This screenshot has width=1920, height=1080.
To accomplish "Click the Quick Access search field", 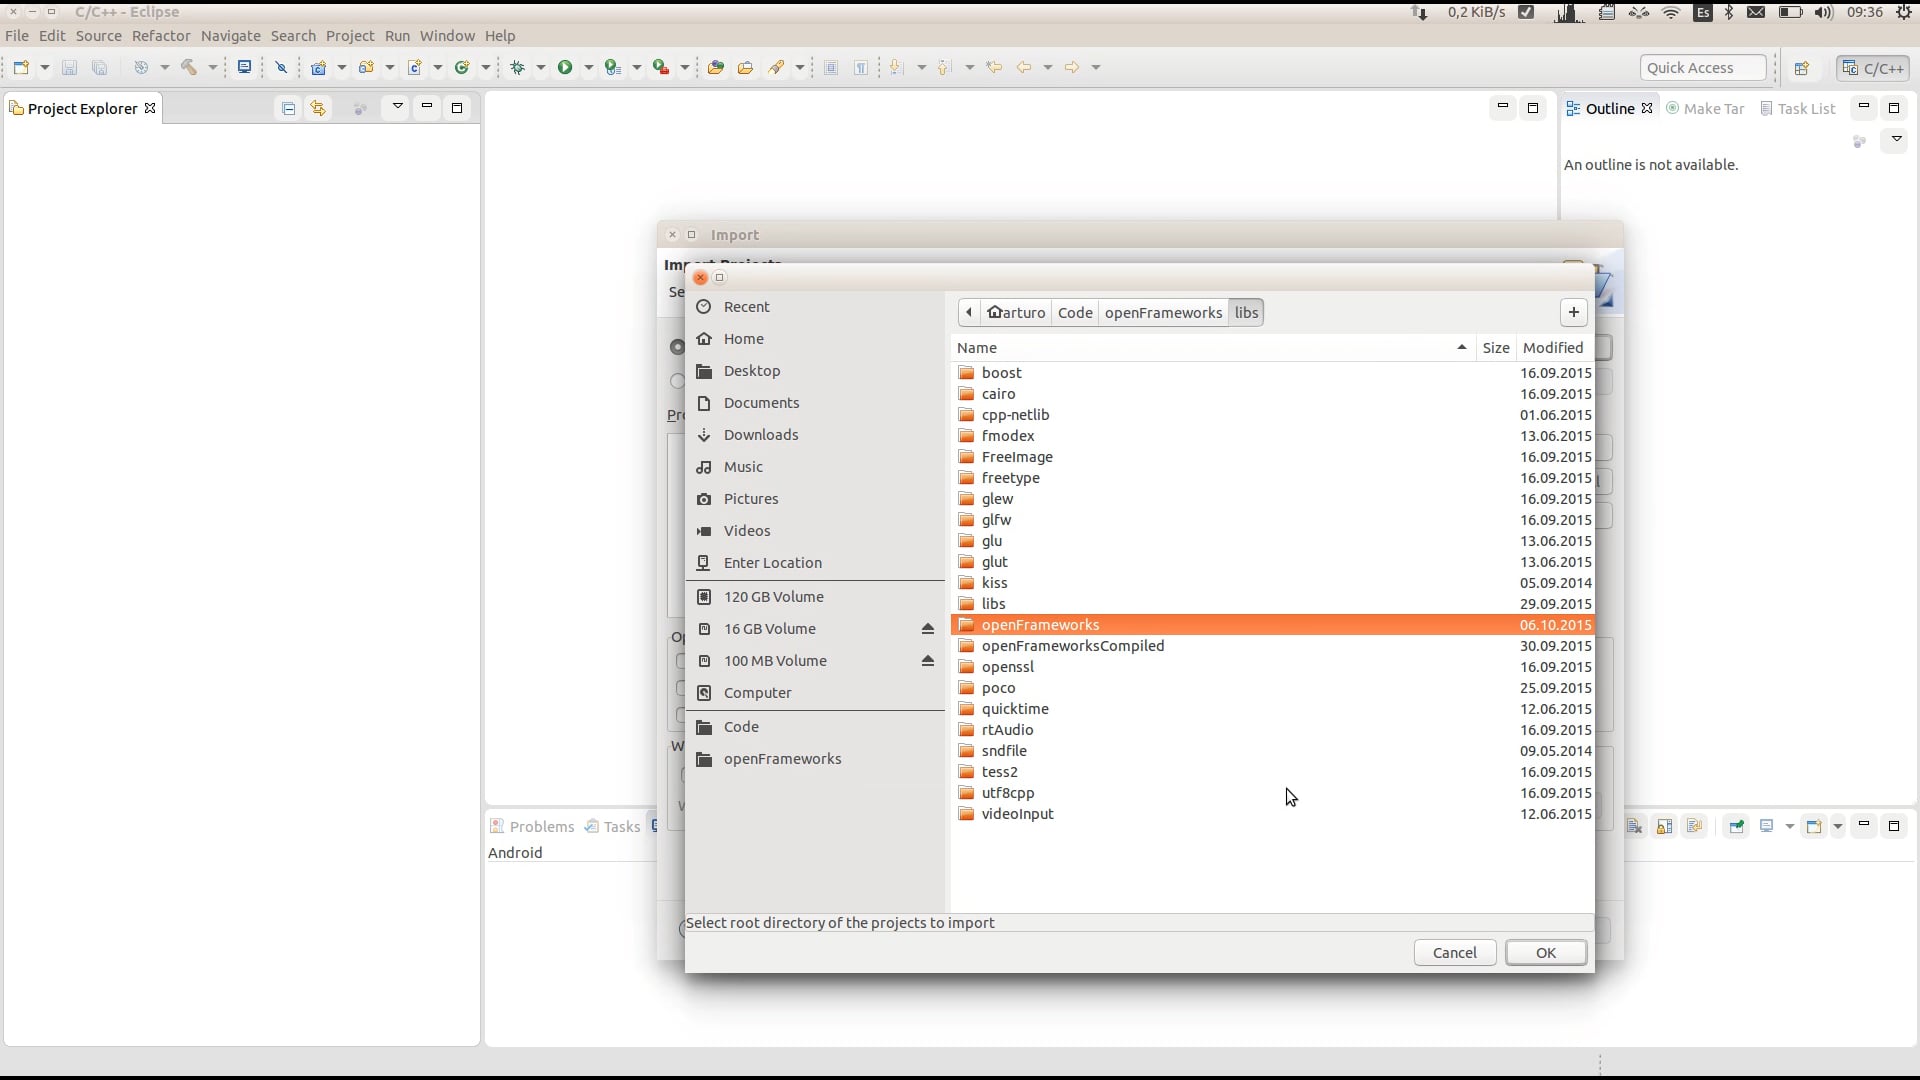I will pyautogui.click(x=1702, y=67).
